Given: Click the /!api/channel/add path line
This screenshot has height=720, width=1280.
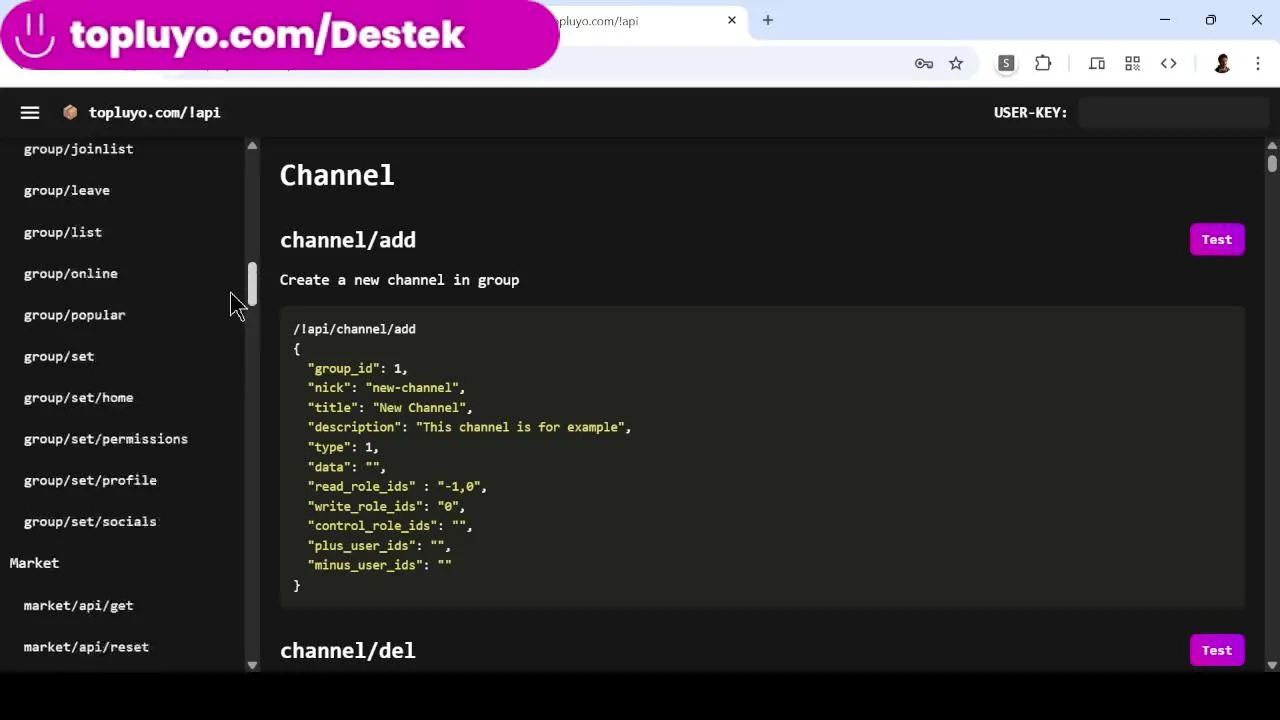Looking at the screenshot, I should pos(355,329).
